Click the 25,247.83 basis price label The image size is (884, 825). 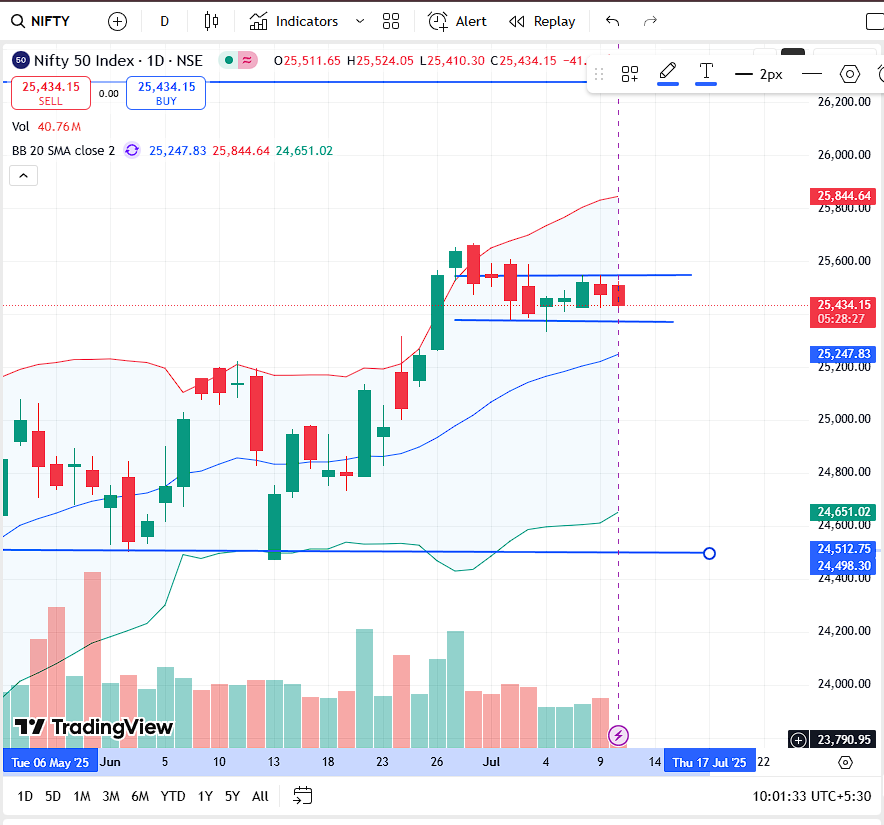tap(843, 354)
